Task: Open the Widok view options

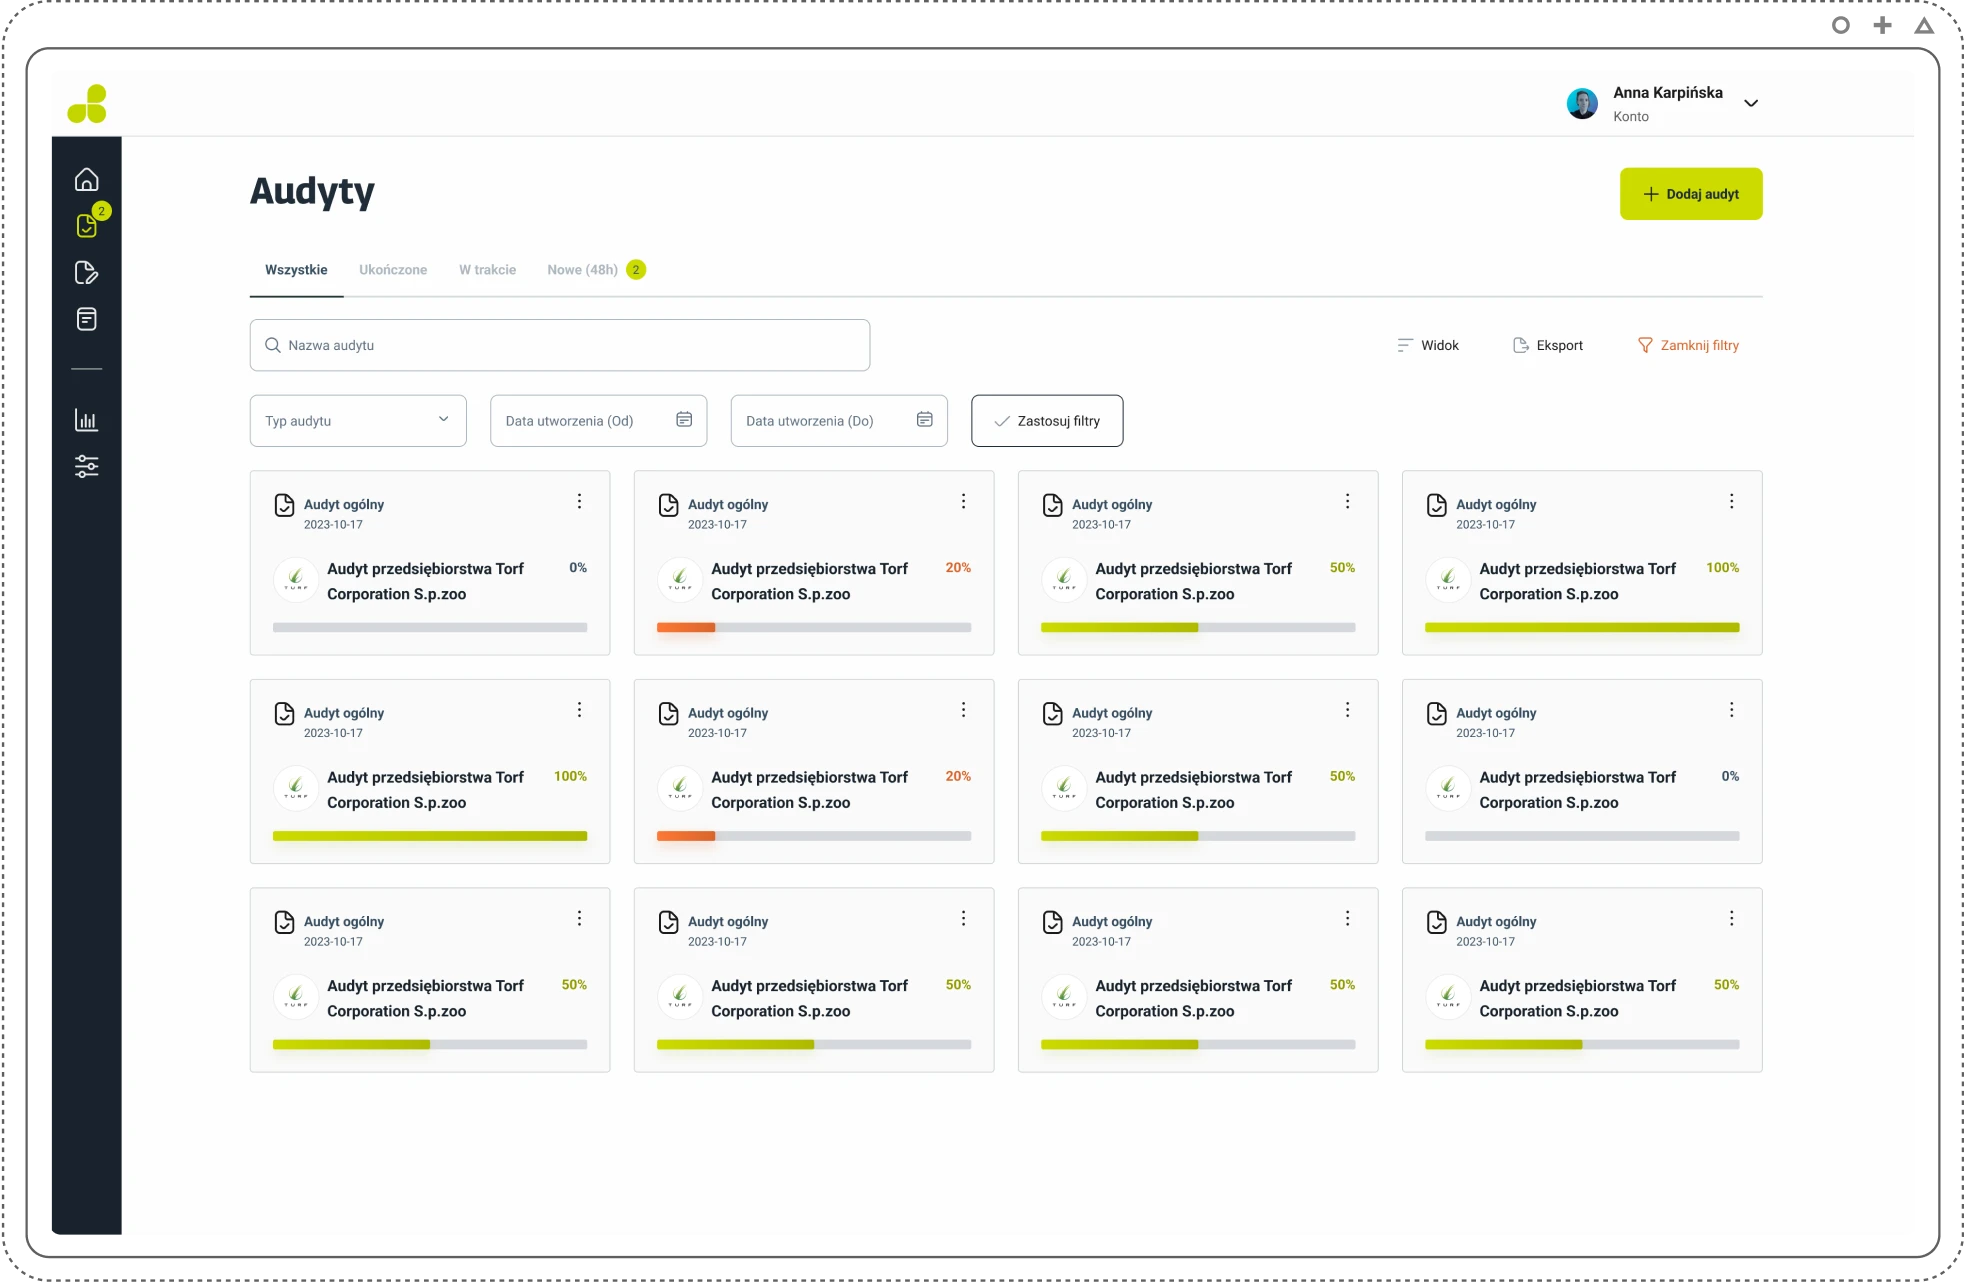Action: 1428,345
